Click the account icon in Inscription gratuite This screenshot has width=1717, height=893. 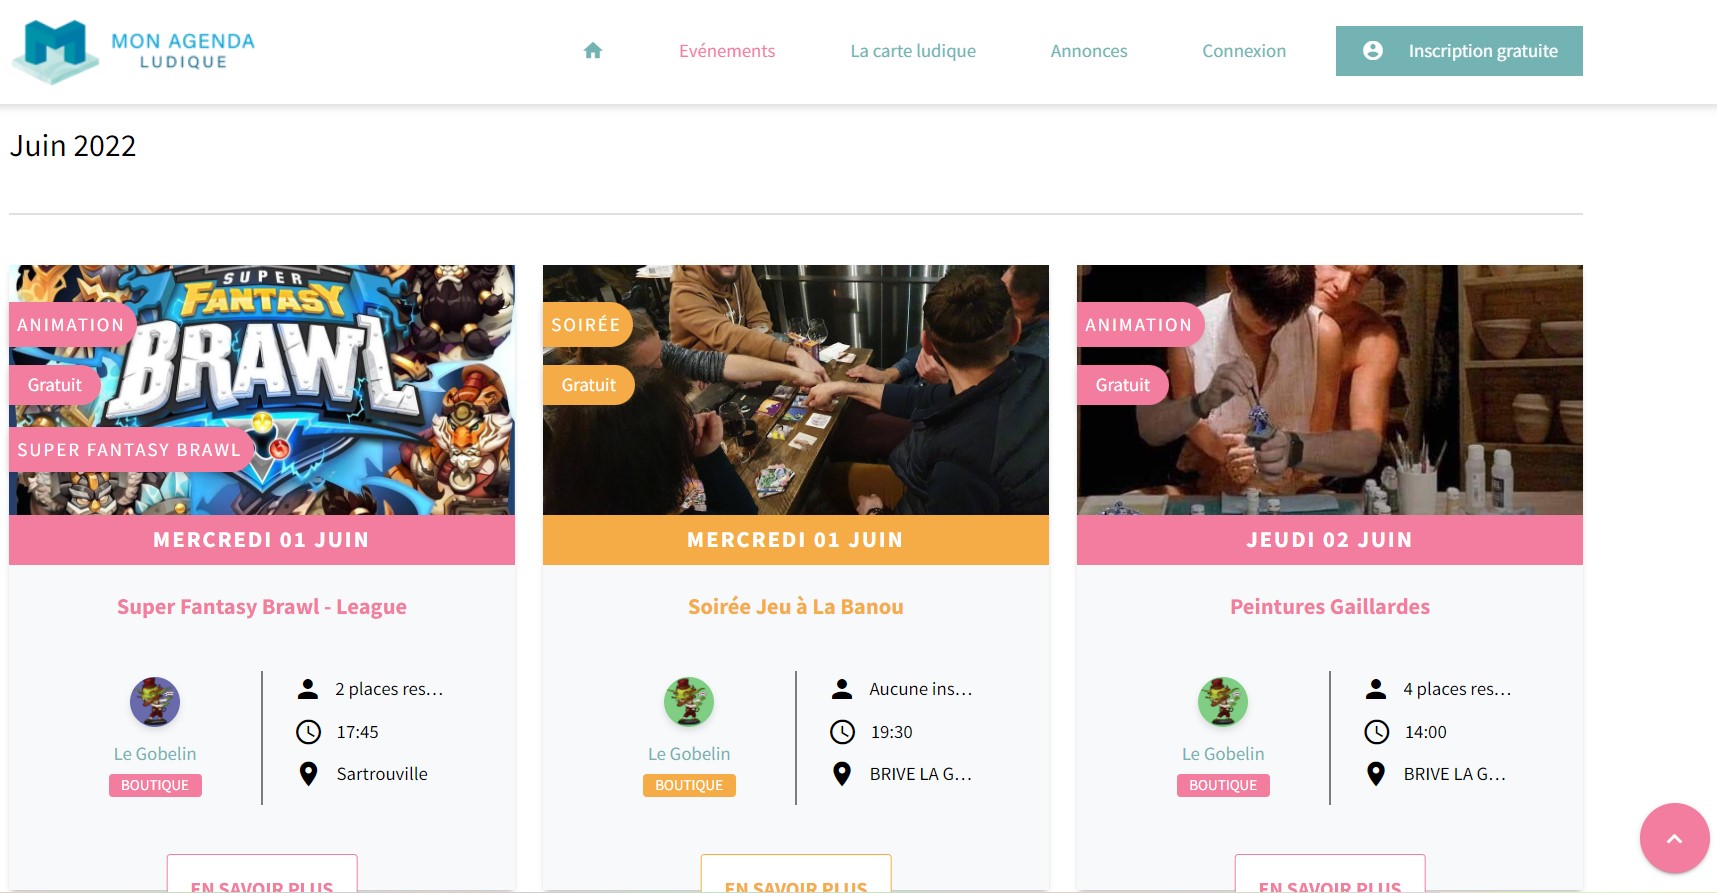click(1372, 51)
